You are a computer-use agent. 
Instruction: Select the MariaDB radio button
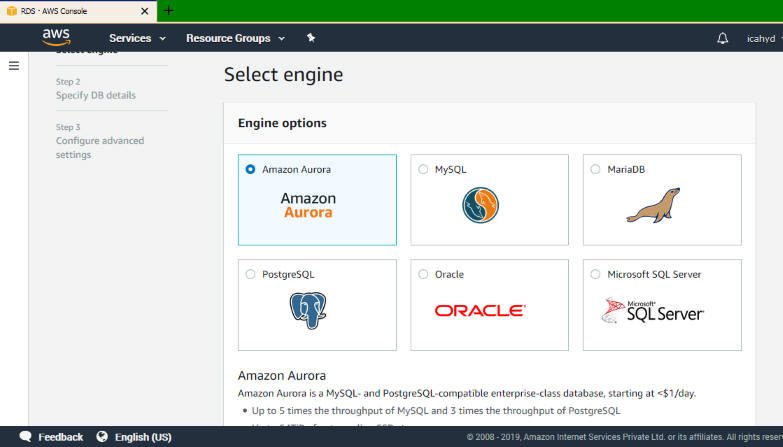pos(595,169)
